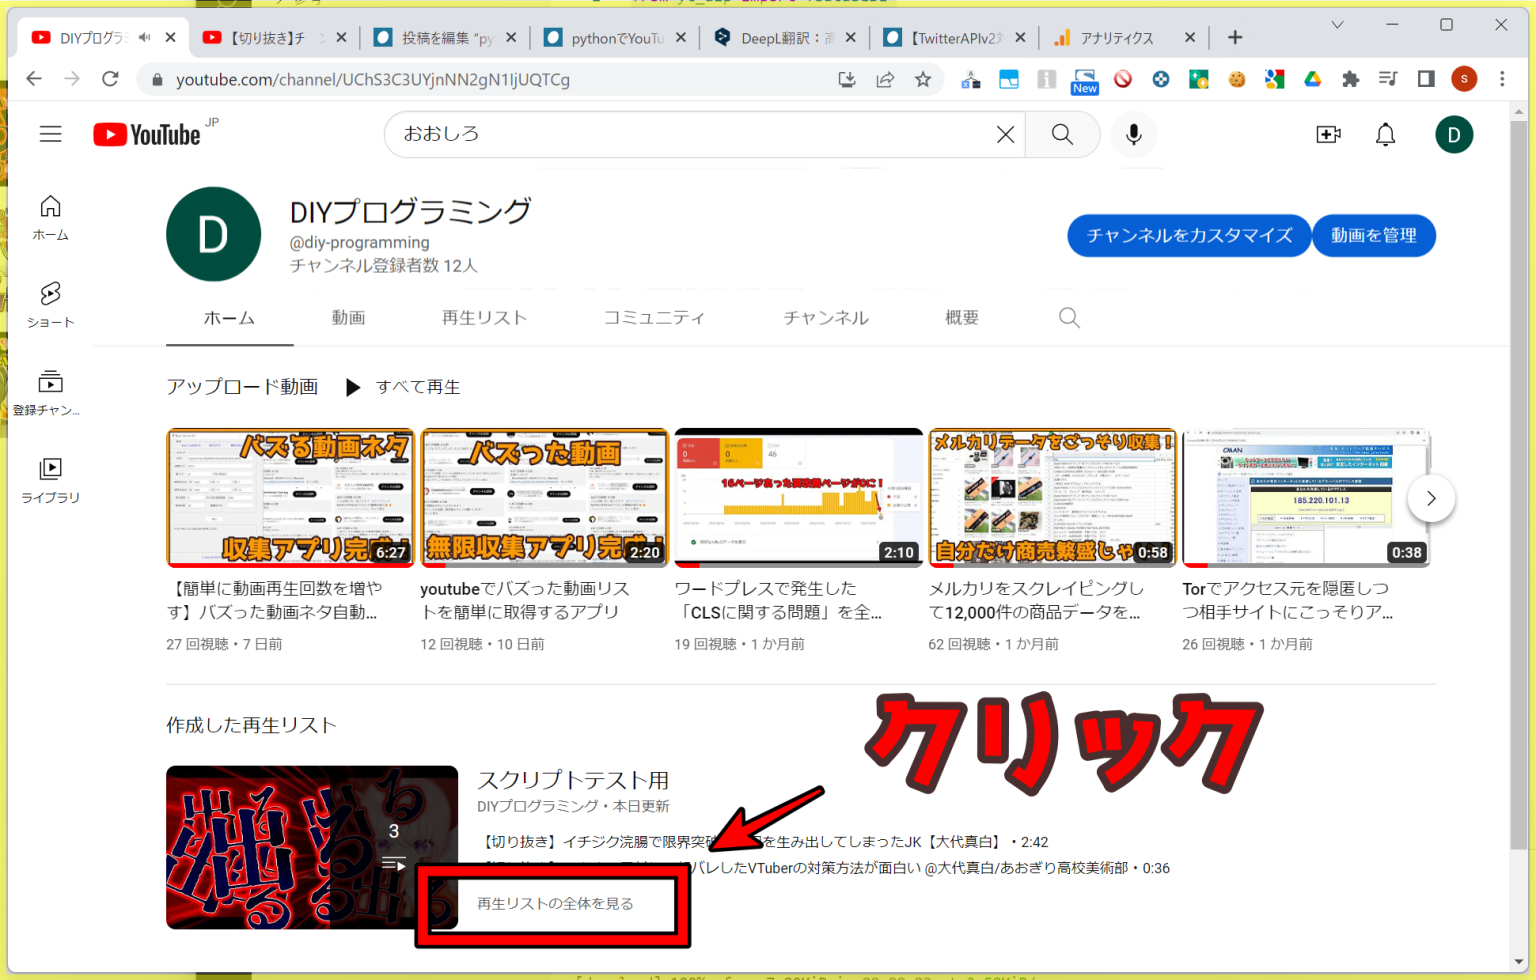
Task: Click the Google Drive extension icon
Action: 1312,79
